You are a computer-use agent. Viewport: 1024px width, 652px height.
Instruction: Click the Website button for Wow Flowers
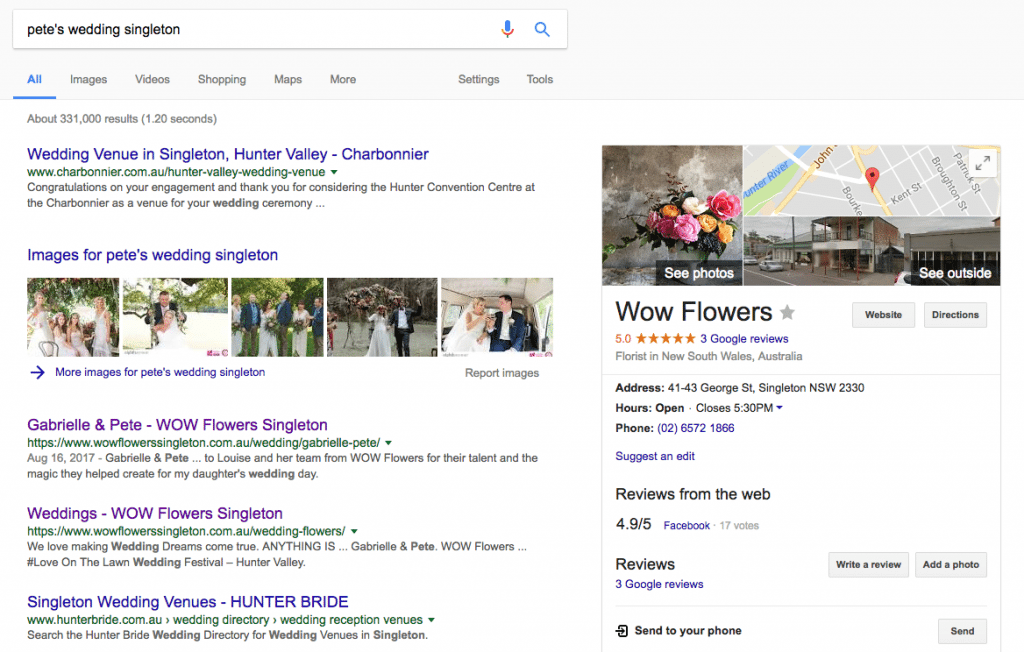(883, 315)
